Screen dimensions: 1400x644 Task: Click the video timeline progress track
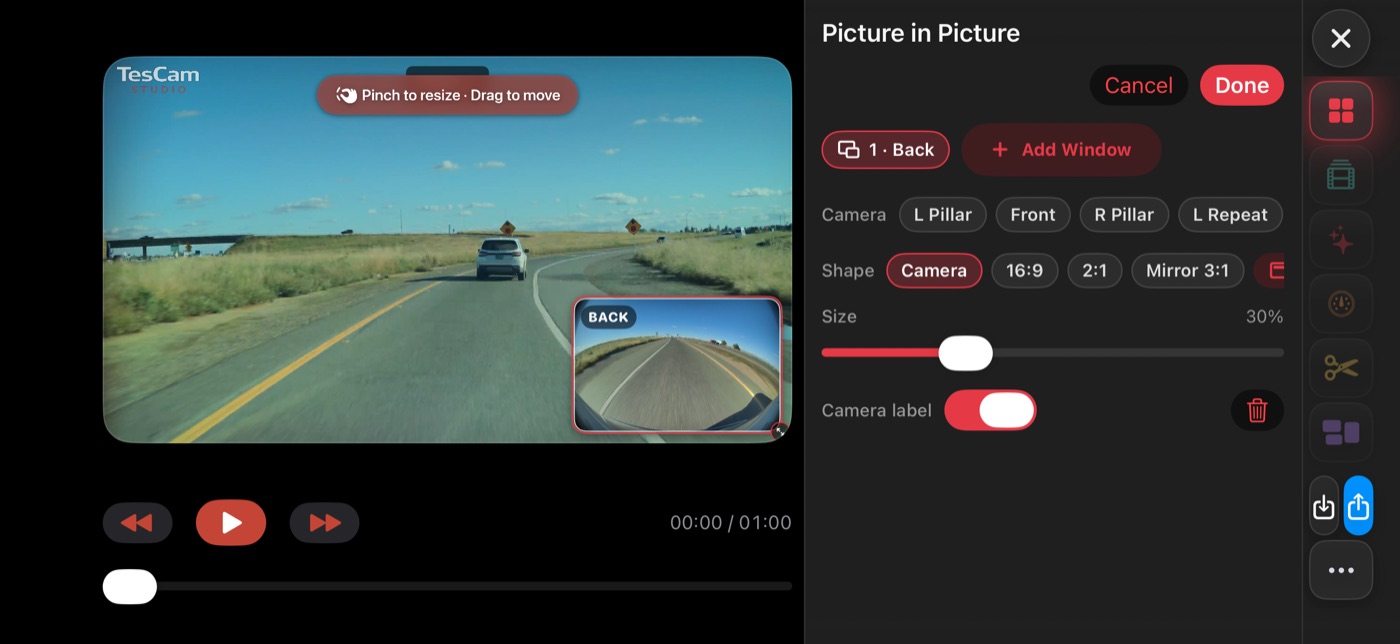point(447,586)
